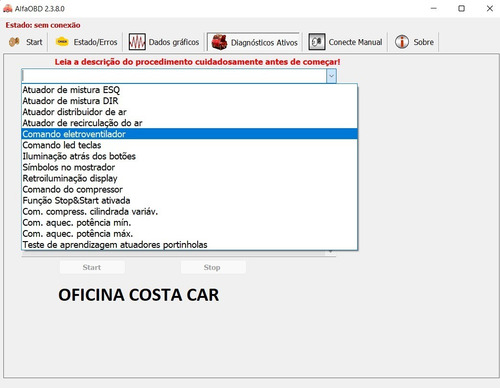The width and height of the screenshot is (500, 388).
Task: Select Retroiluminação display option
Action: coord(189,178)
